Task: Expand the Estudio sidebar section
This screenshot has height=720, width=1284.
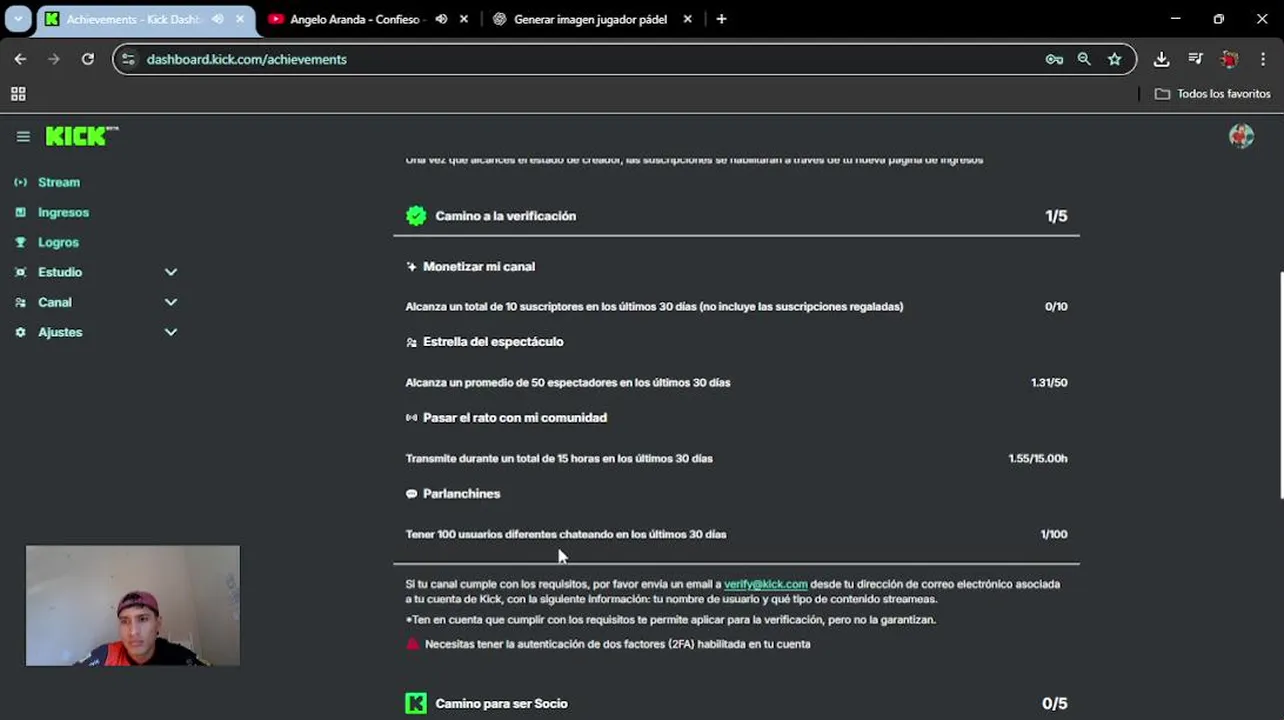Action: point(171,272)
